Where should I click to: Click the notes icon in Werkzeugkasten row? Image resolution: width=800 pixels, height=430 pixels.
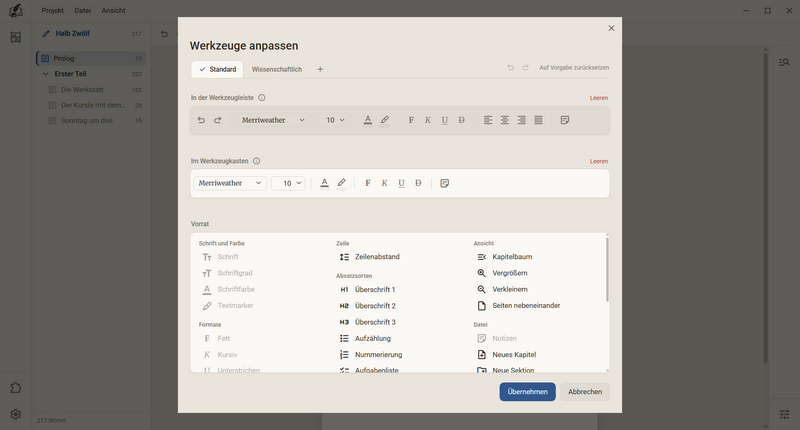(444, 183)
